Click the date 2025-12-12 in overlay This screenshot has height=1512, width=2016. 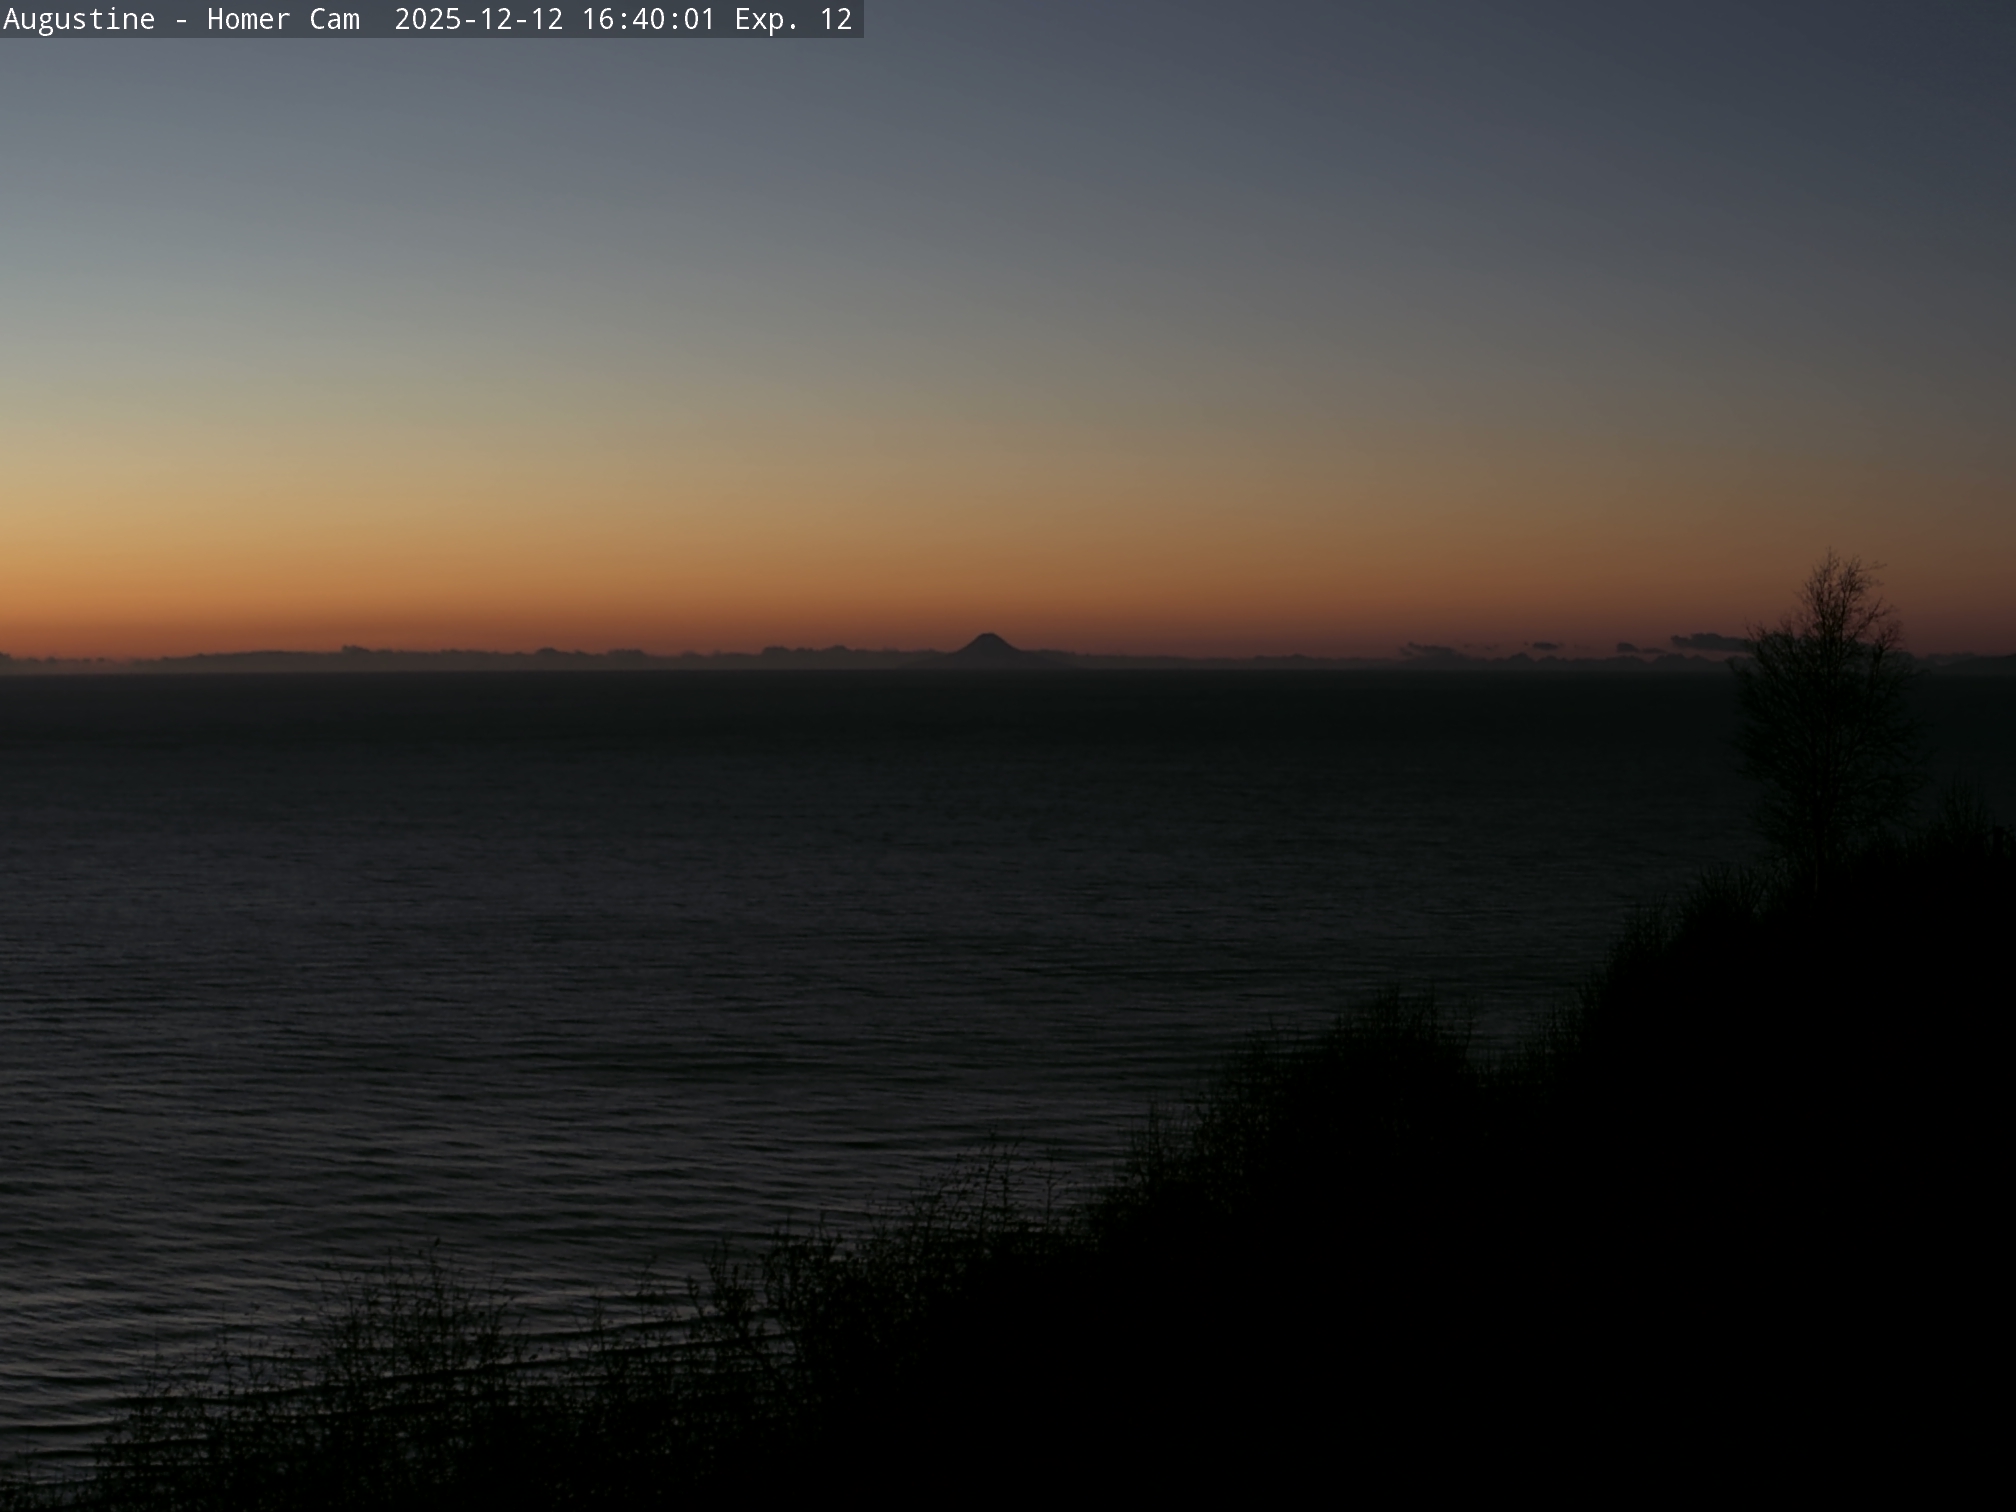478,19
